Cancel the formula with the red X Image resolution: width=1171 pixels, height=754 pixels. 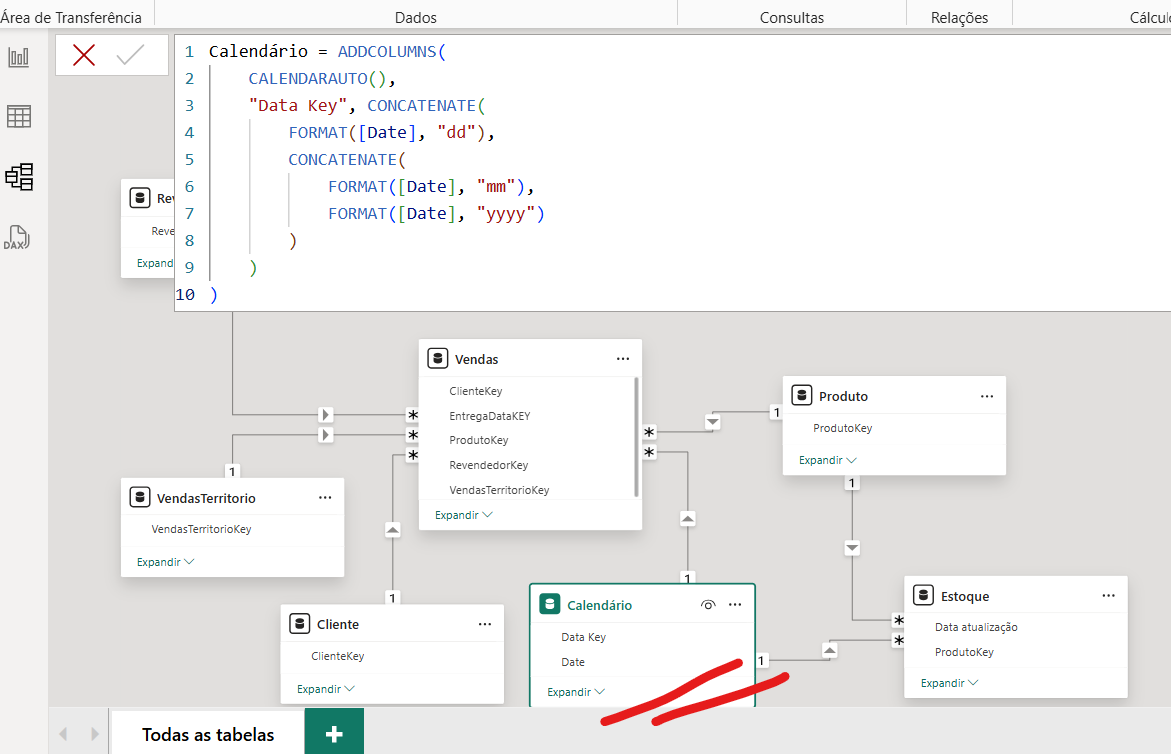click(84, 56)
